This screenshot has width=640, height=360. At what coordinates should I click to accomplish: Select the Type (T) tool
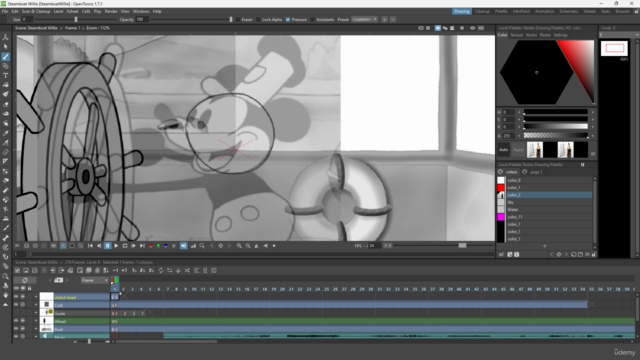coord(6,76)
